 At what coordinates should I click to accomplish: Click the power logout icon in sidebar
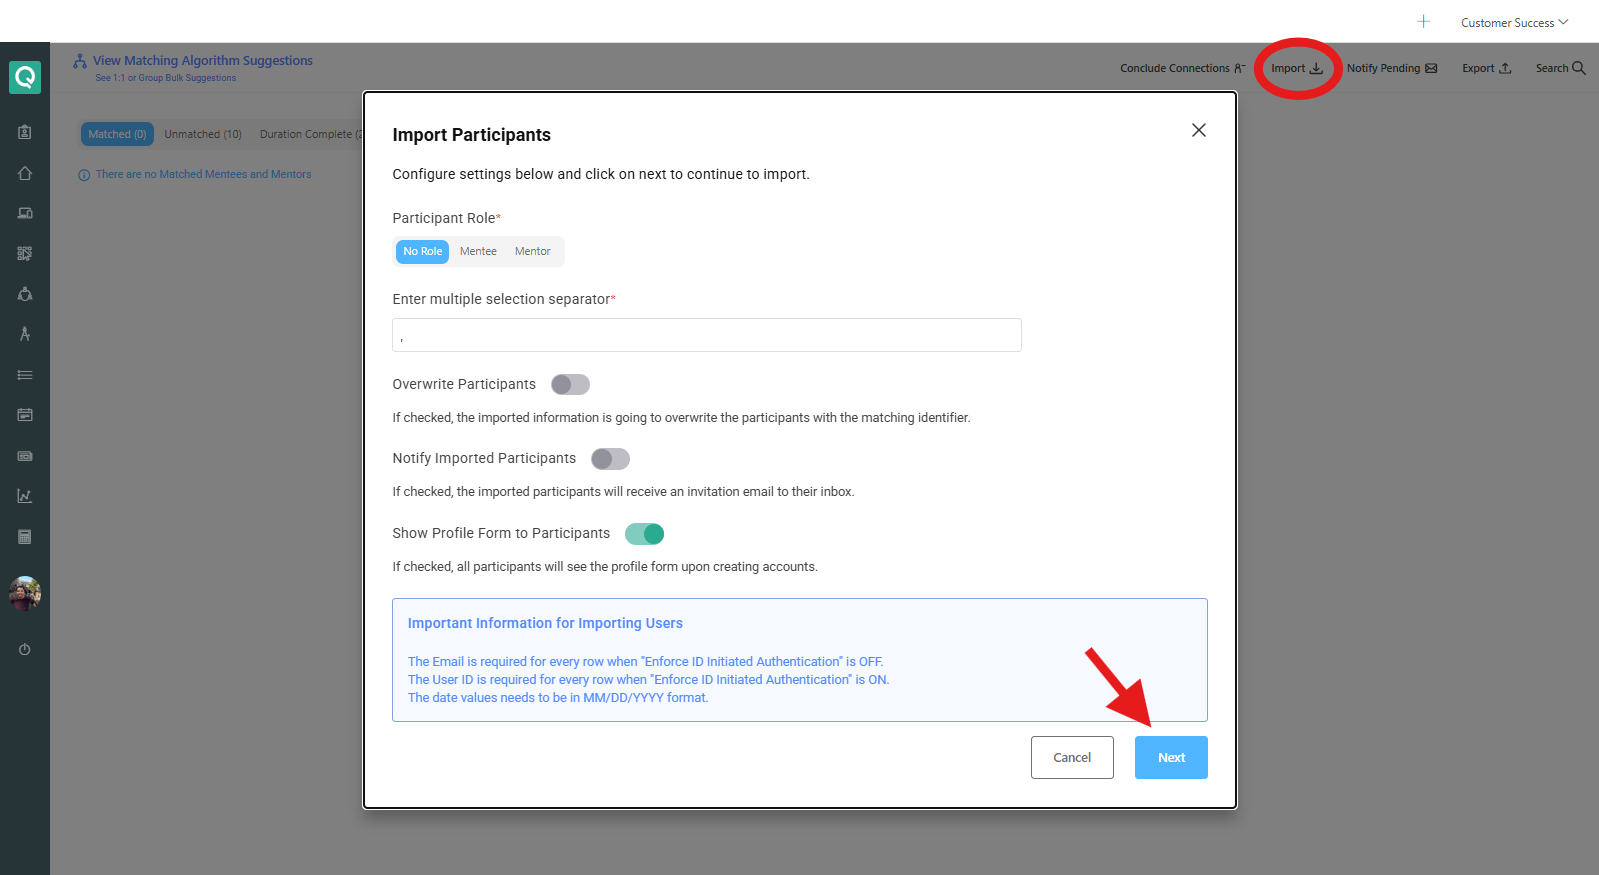pos(25,650)
